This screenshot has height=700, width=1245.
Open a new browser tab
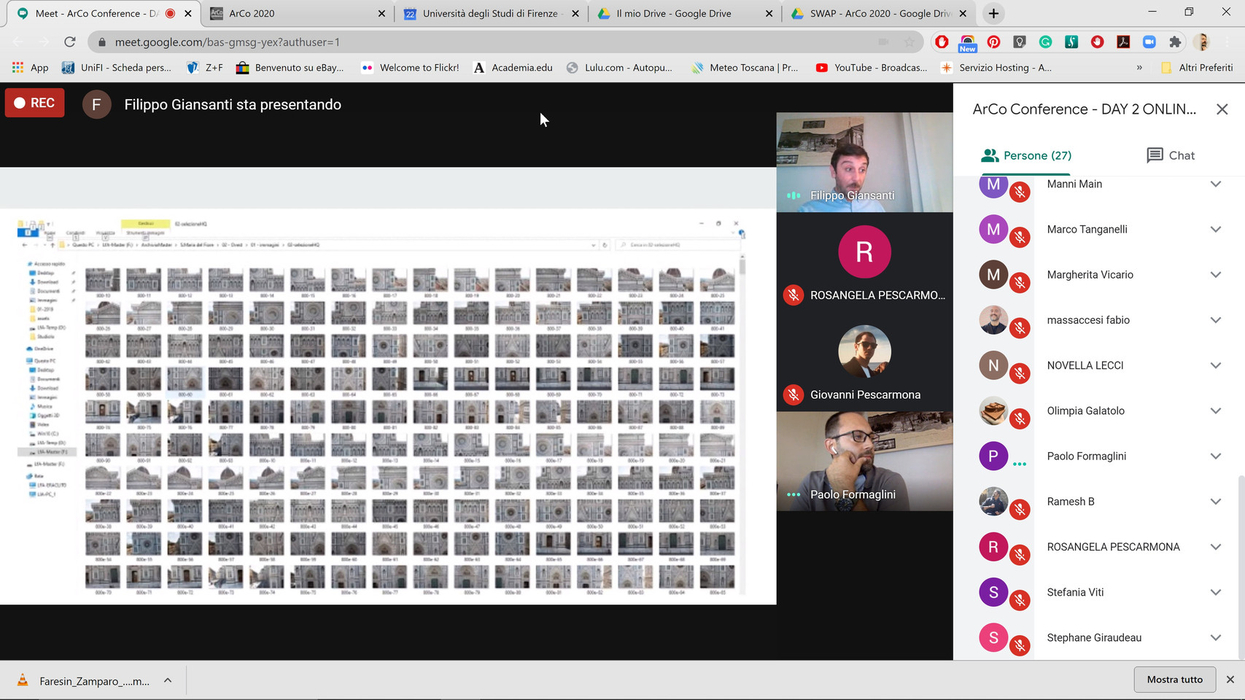pyautogui.click(x=993, y=14)
